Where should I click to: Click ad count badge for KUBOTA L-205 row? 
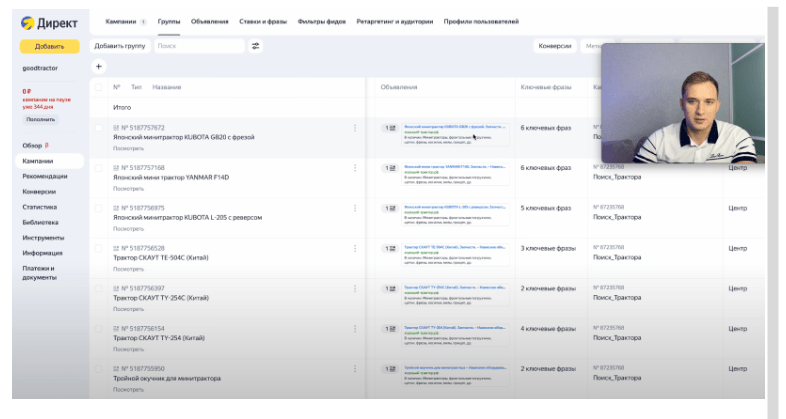pos(390,208)
